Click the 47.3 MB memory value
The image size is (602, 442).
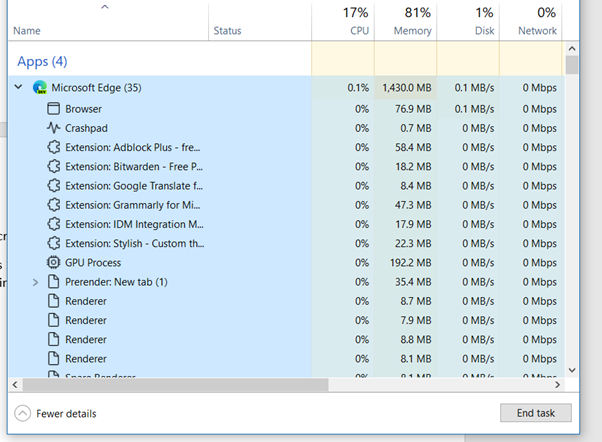[413, 205]
